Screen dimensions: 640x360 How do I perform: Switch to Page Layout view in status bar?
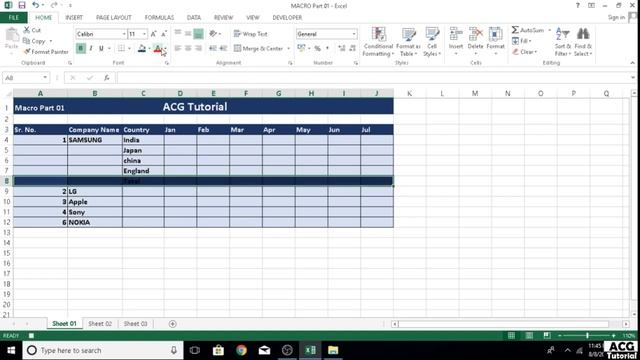pos(529,336)
